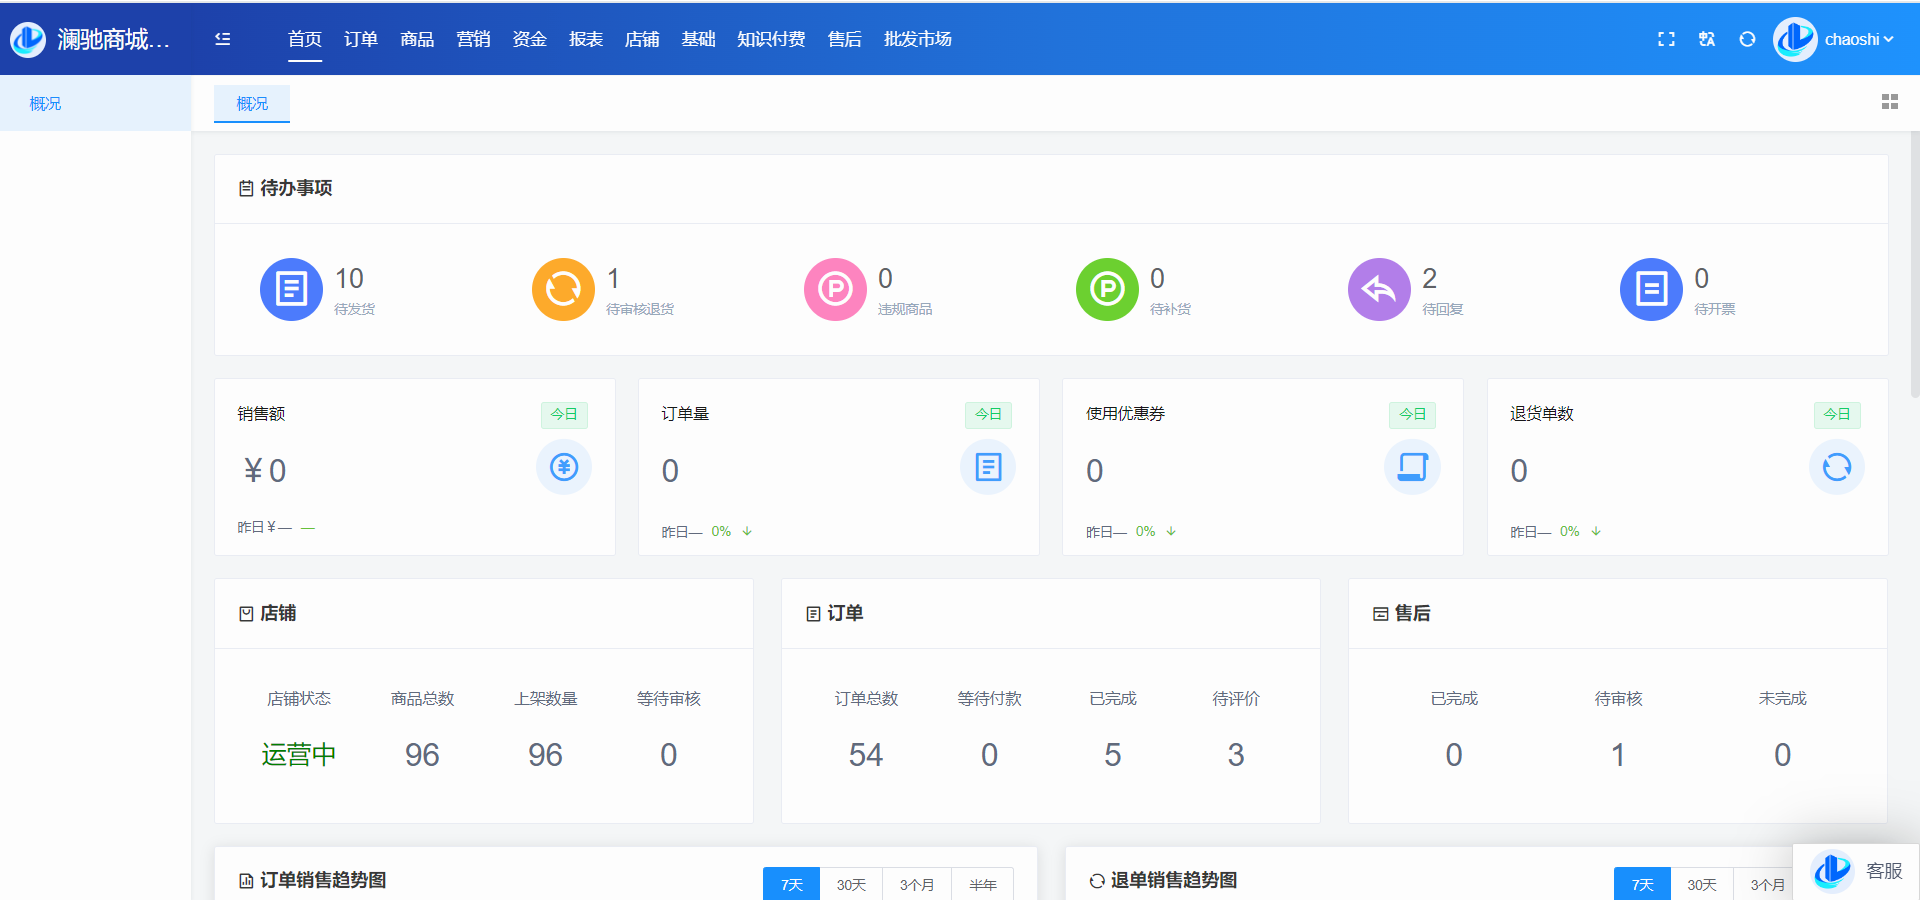1920x900 pixels.
Task: Open the 待开票 invoice icon
Action: coord(1651,290)
